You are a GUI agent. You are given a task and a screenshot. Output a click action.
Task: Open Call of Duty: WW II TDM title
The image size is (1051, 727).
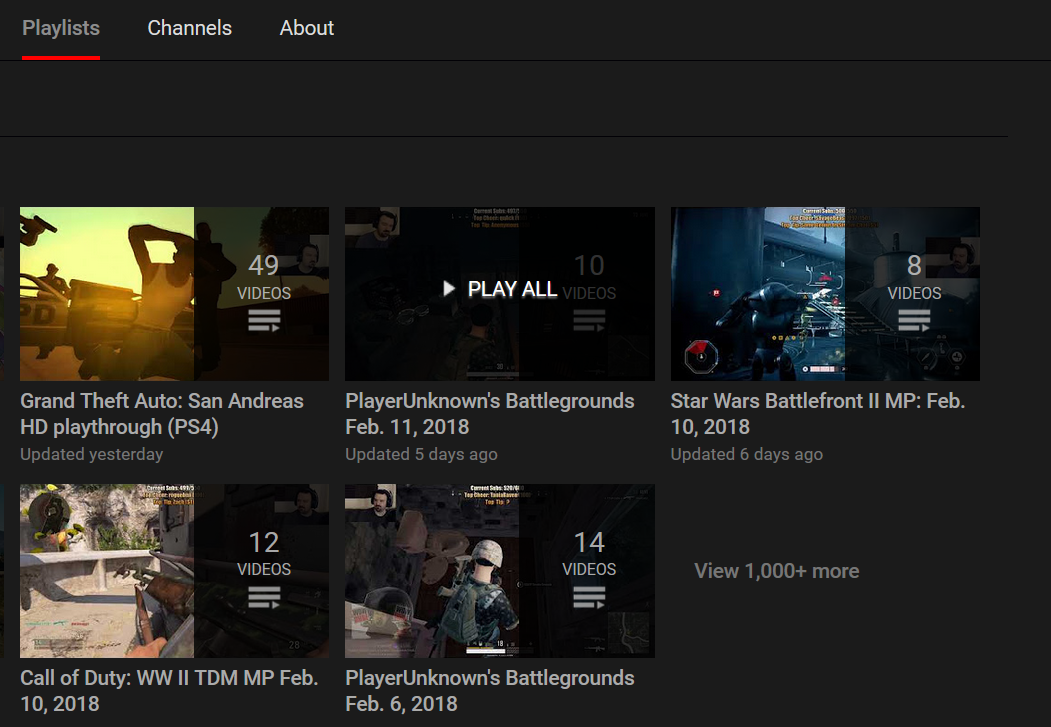[169, 690]
